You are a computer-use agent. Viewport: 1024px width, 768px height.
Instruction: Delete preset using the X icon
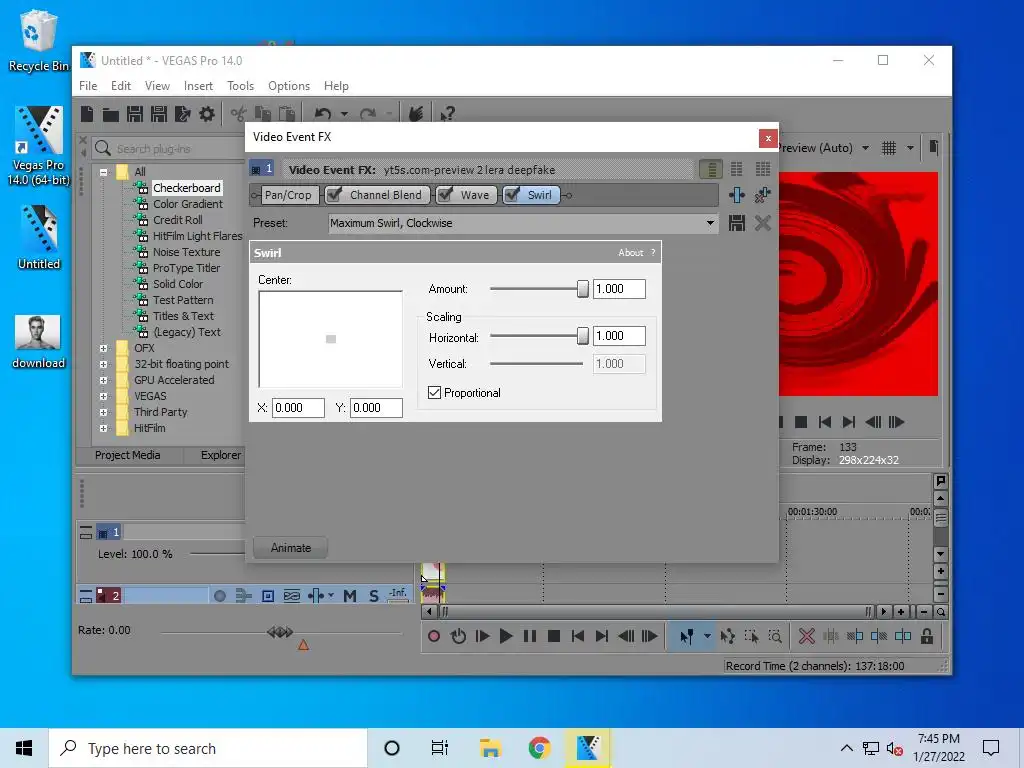[x=762, y=223]
